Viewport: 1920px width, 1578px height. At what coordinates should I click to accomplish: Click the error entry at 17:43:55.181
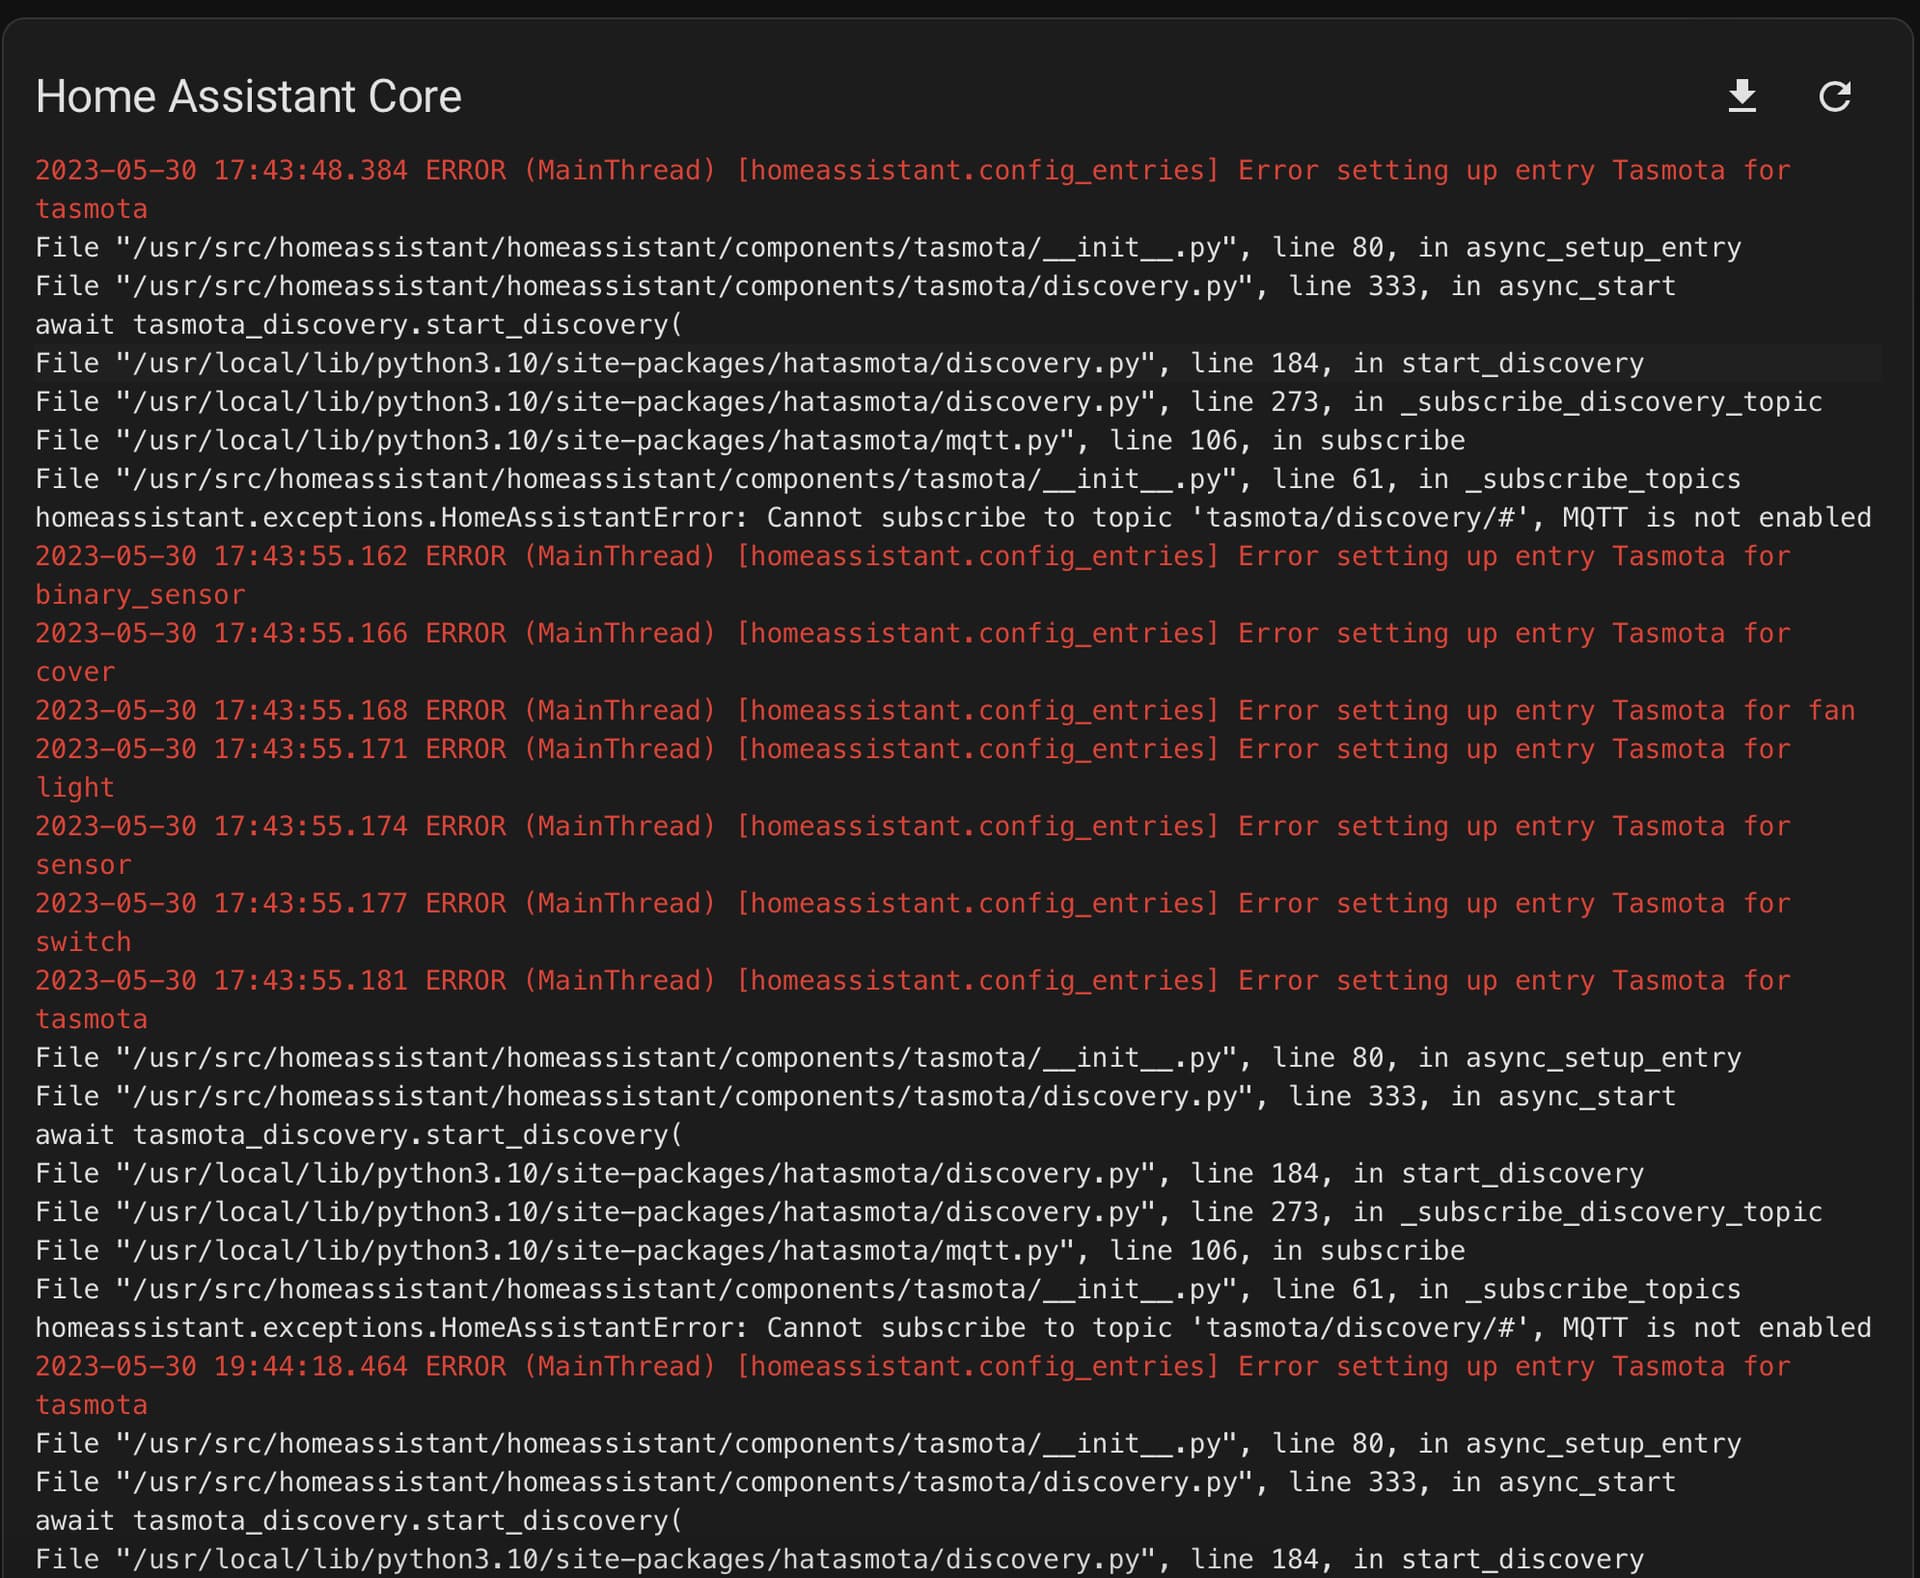[x=912, y=980]
